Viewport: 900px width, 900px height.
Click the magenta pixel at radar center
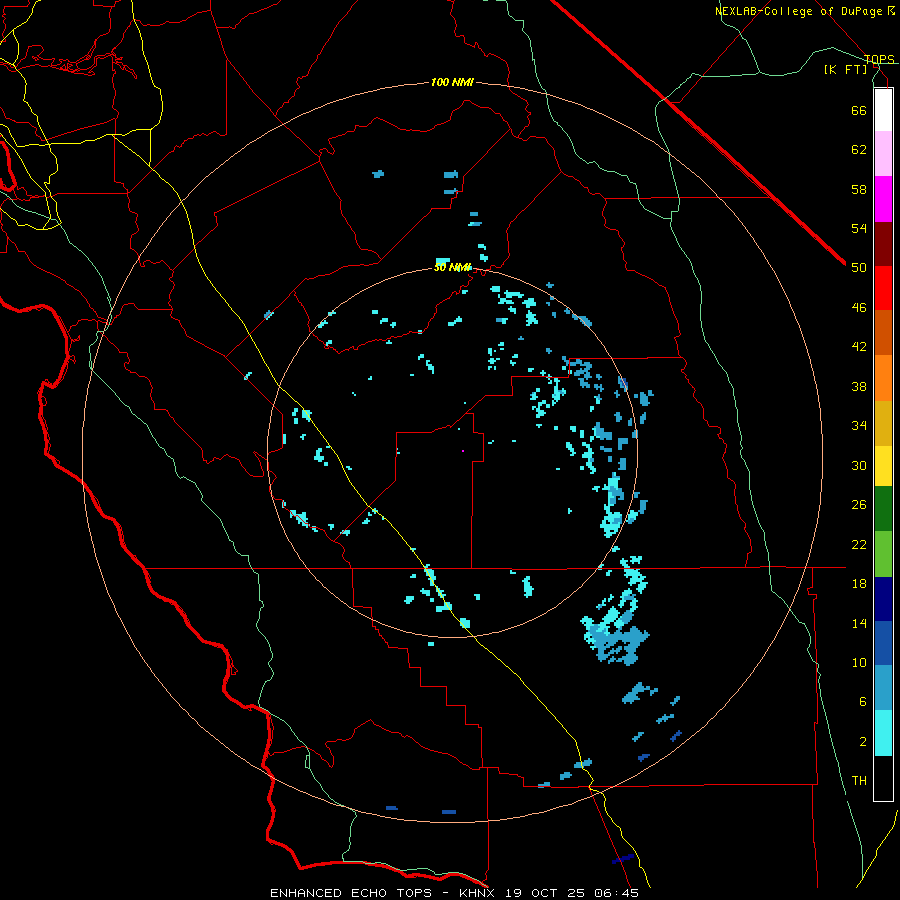[463, 451]
